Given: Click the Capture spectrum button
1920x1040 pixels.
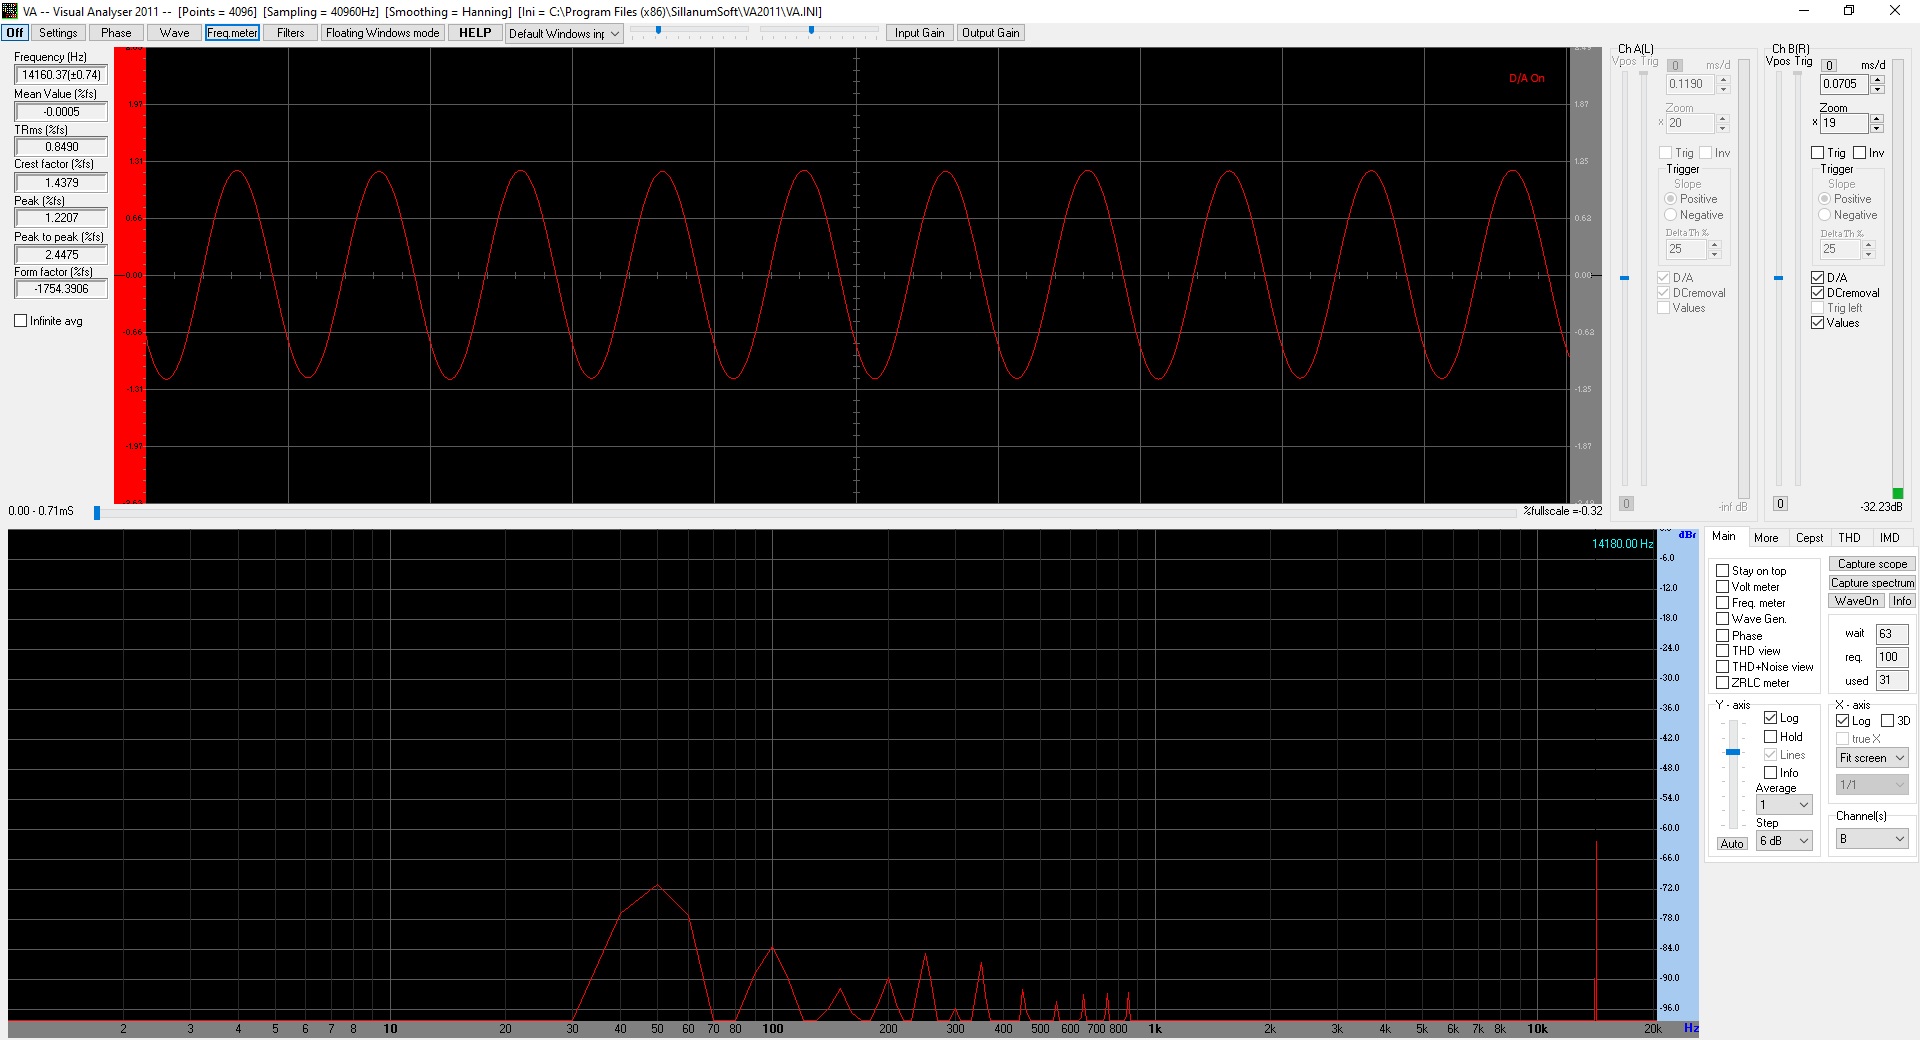Looking at the screenshot, I should point(1872,583).
